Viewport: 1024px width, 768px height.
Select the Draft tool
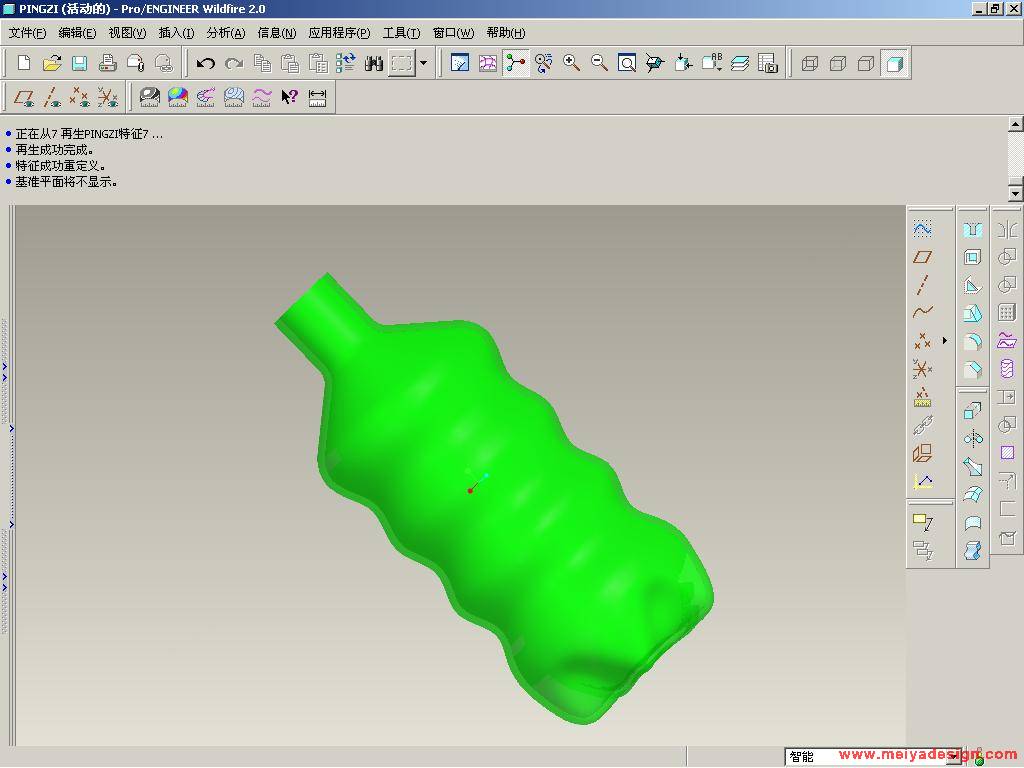tap(972, 313)
